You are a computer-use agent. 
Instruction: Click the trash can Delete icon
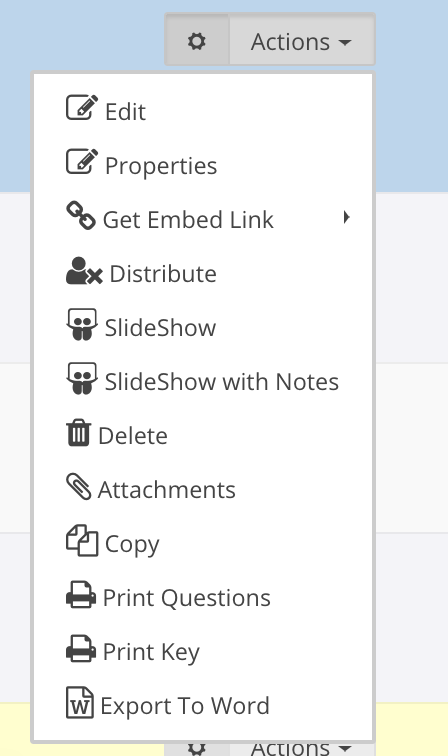click(79, 433)
